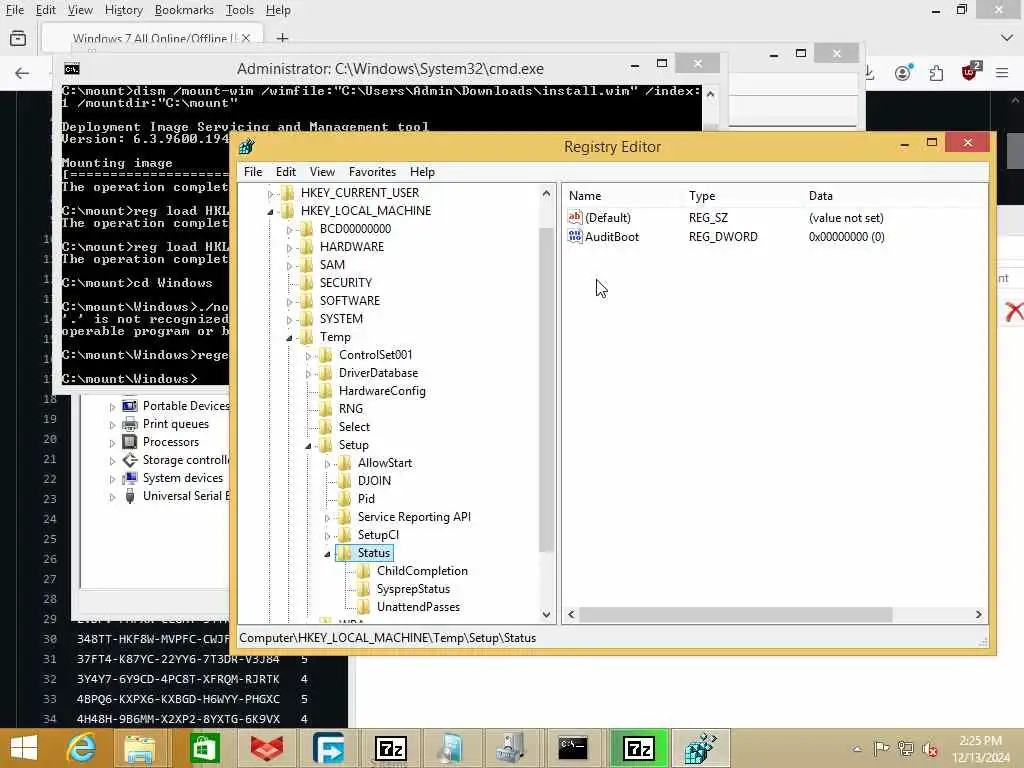The width and height of the screenshot is (1024, 768).
Task: Open browser History menu
Action: (x=123, y=10)
